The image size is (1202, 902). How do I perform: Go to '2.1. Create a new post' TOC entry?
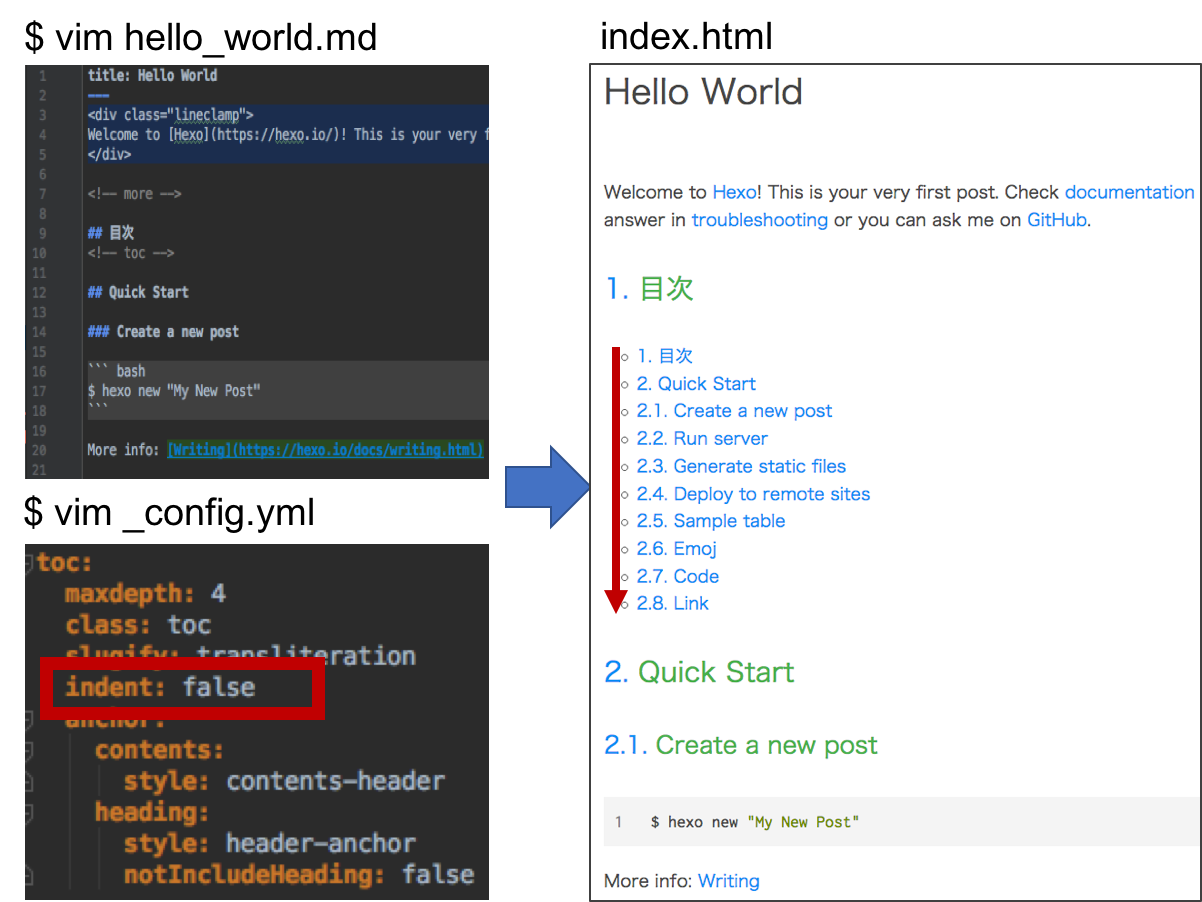click(734, 411)
